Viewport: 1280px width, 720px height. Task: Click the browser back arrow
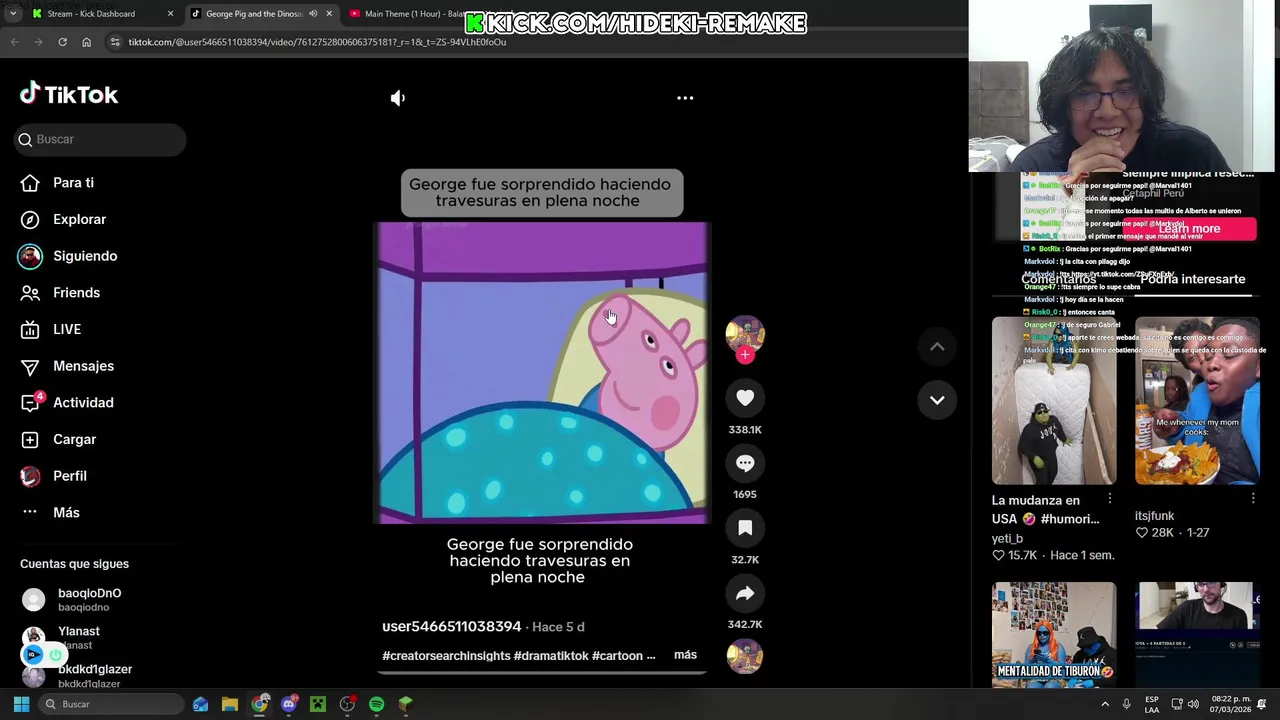pos(14,42)
